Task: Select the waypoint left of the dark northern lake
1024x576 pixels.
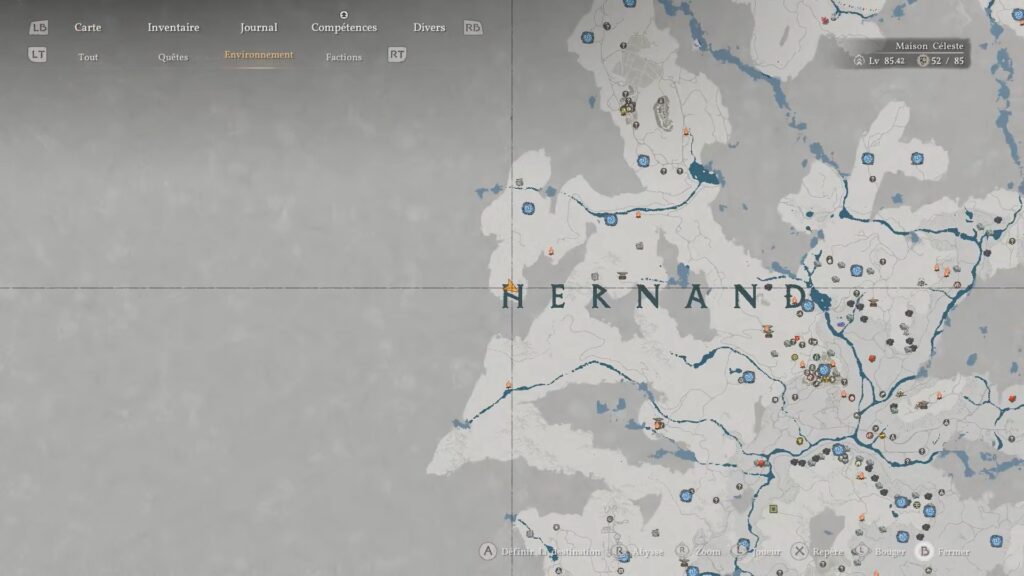Action: (x=643, y=161)
